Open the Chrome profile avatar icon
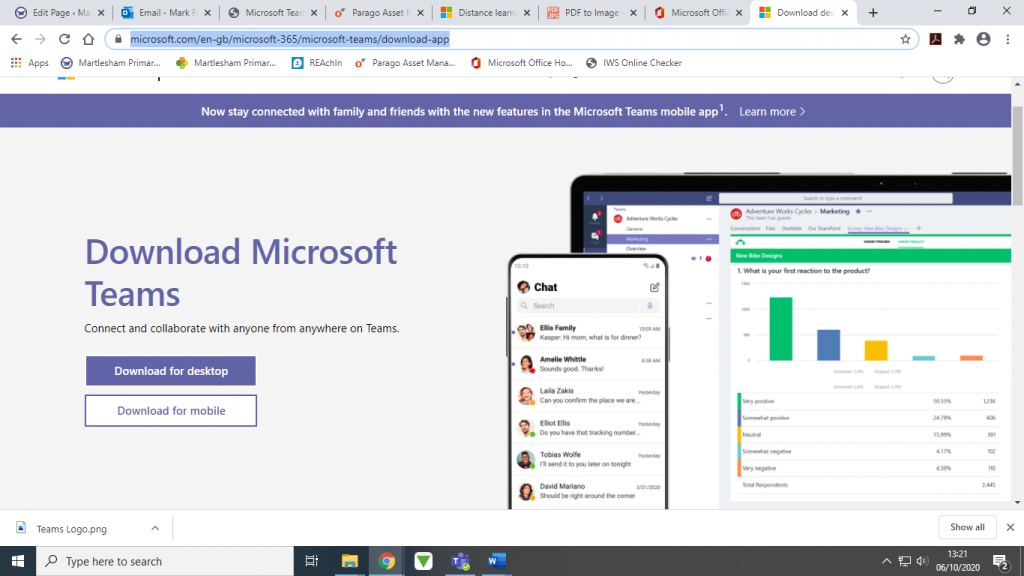This screenshot has width=1024, height=576. tap(981, 39)
